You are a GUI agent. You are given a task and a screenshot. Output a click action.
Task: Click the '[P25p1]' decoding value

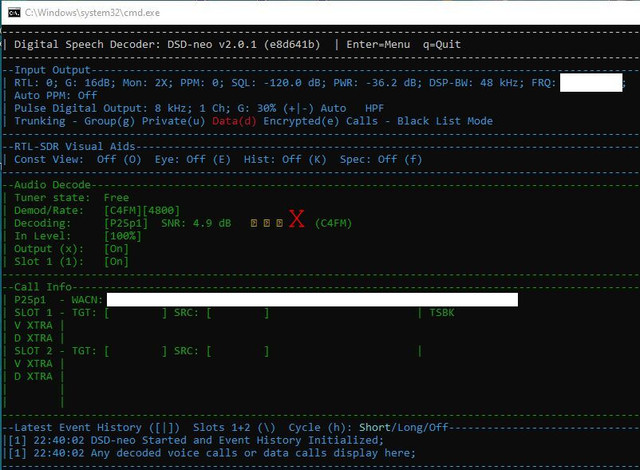pyautogui.click(x=126, y=223)
